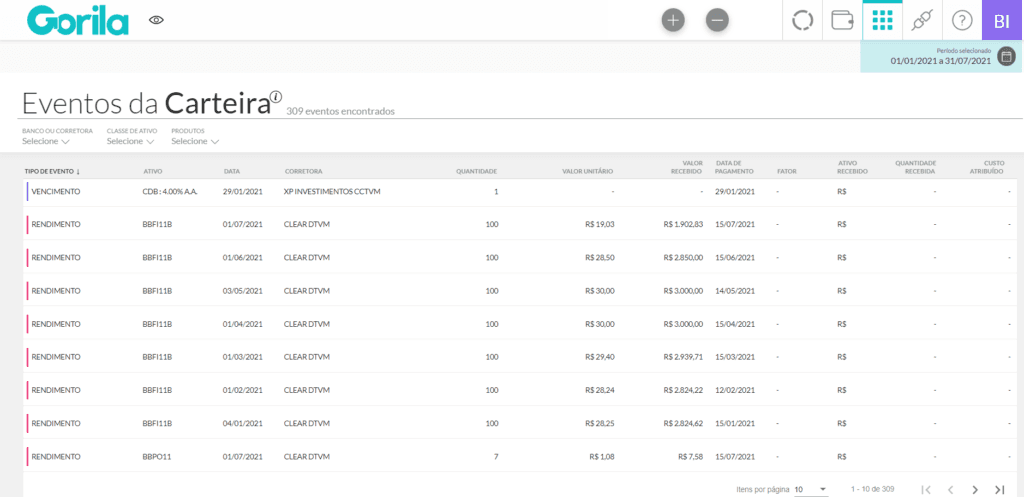
Task: Go to previous page arrow
Action: pos(950,489)
